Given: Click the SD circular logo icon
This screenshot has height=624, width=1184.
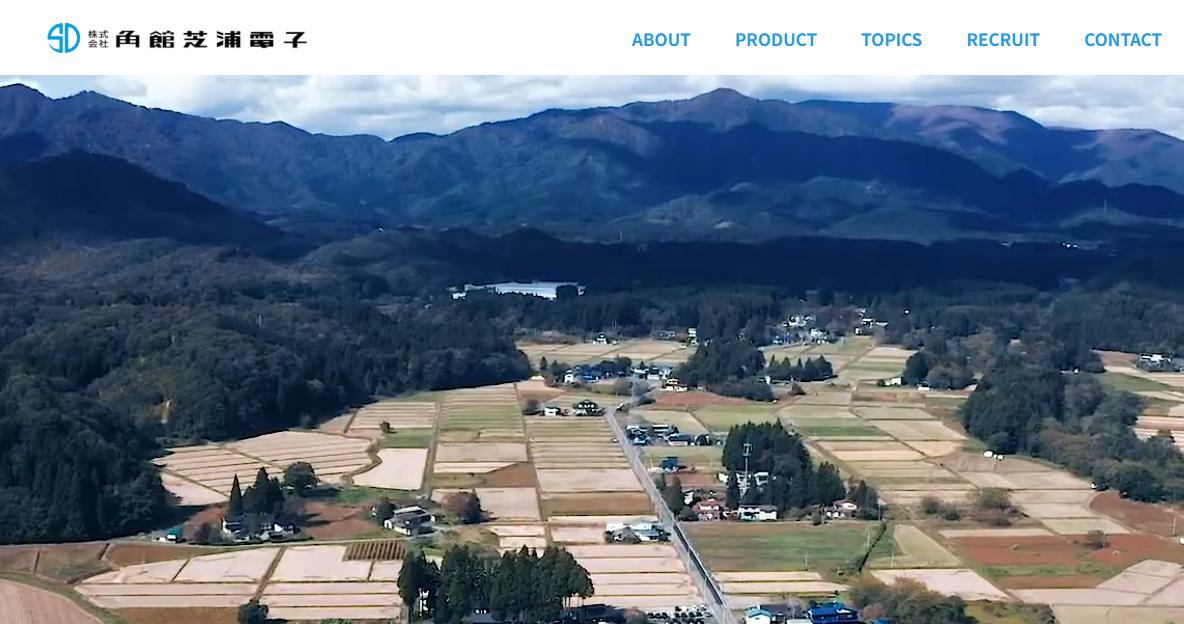Looking at the screenshot, I should tap(63, 38).
